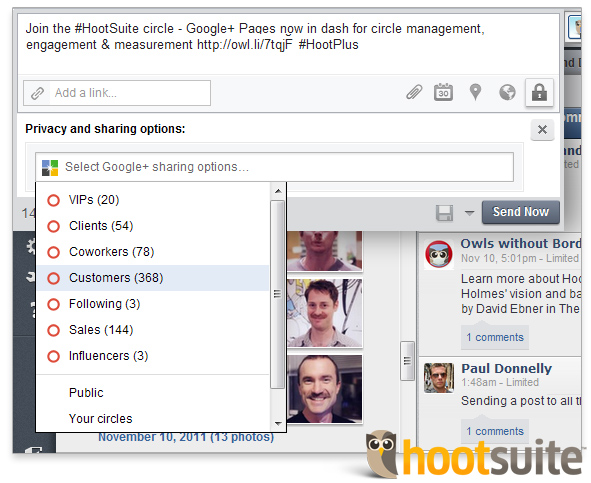Click the Send Now button

click(x=521, y=212)
